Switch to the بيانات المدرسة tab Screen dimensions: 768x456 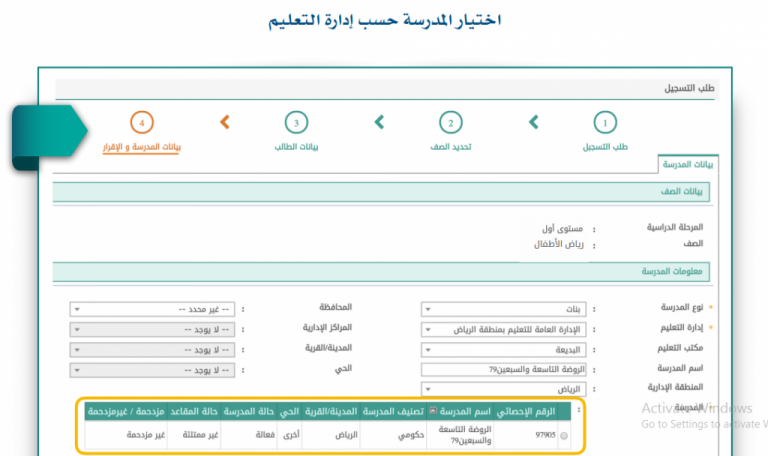tap(688, 164)
